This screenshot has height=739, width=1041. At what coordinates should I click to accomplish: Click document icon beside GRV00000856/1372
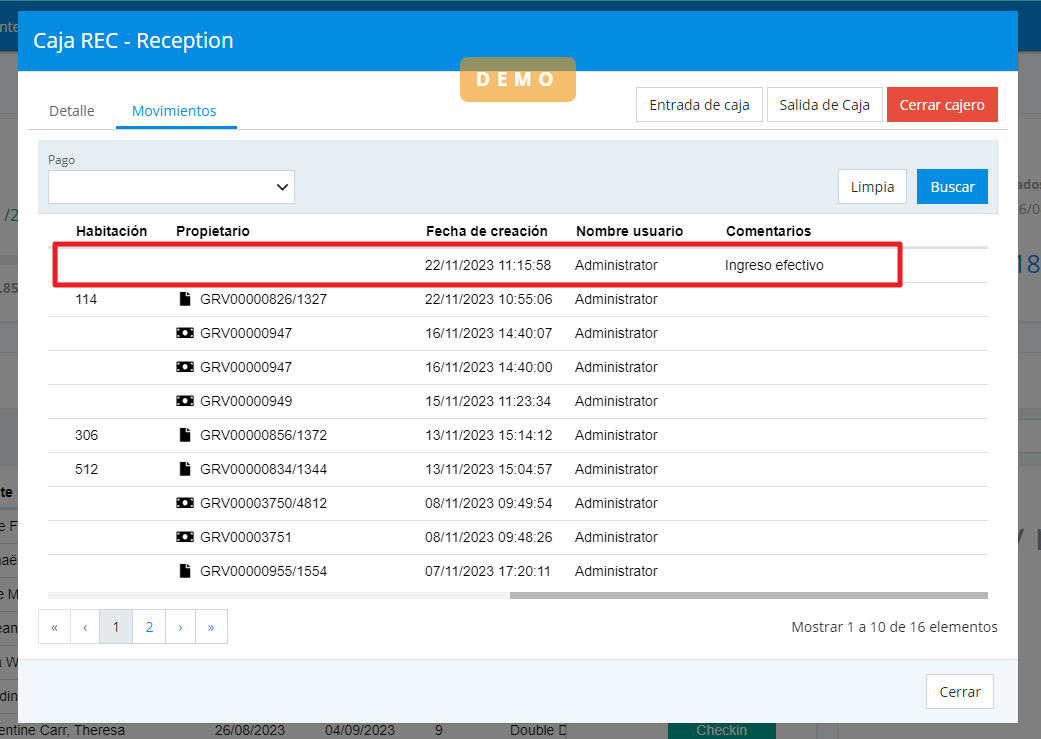184,435
